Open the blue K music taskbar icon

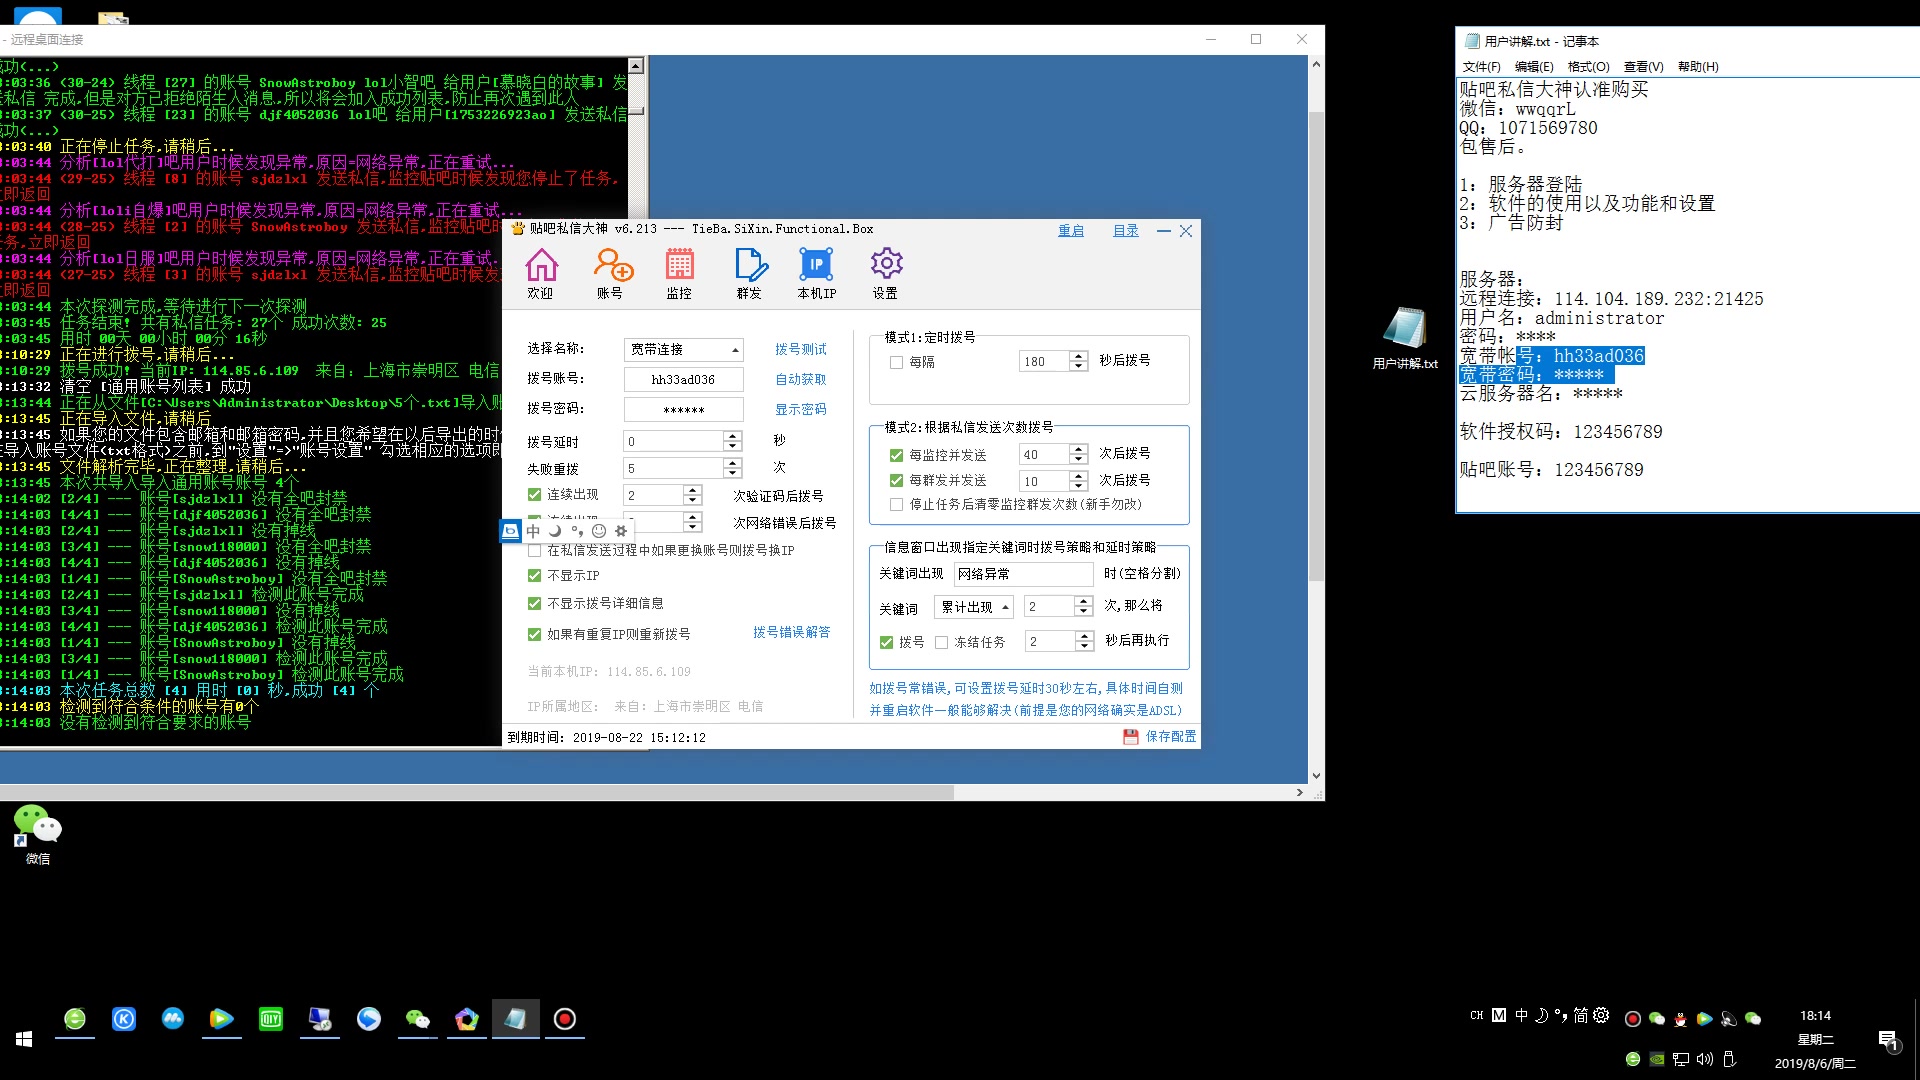(124, 1019)
